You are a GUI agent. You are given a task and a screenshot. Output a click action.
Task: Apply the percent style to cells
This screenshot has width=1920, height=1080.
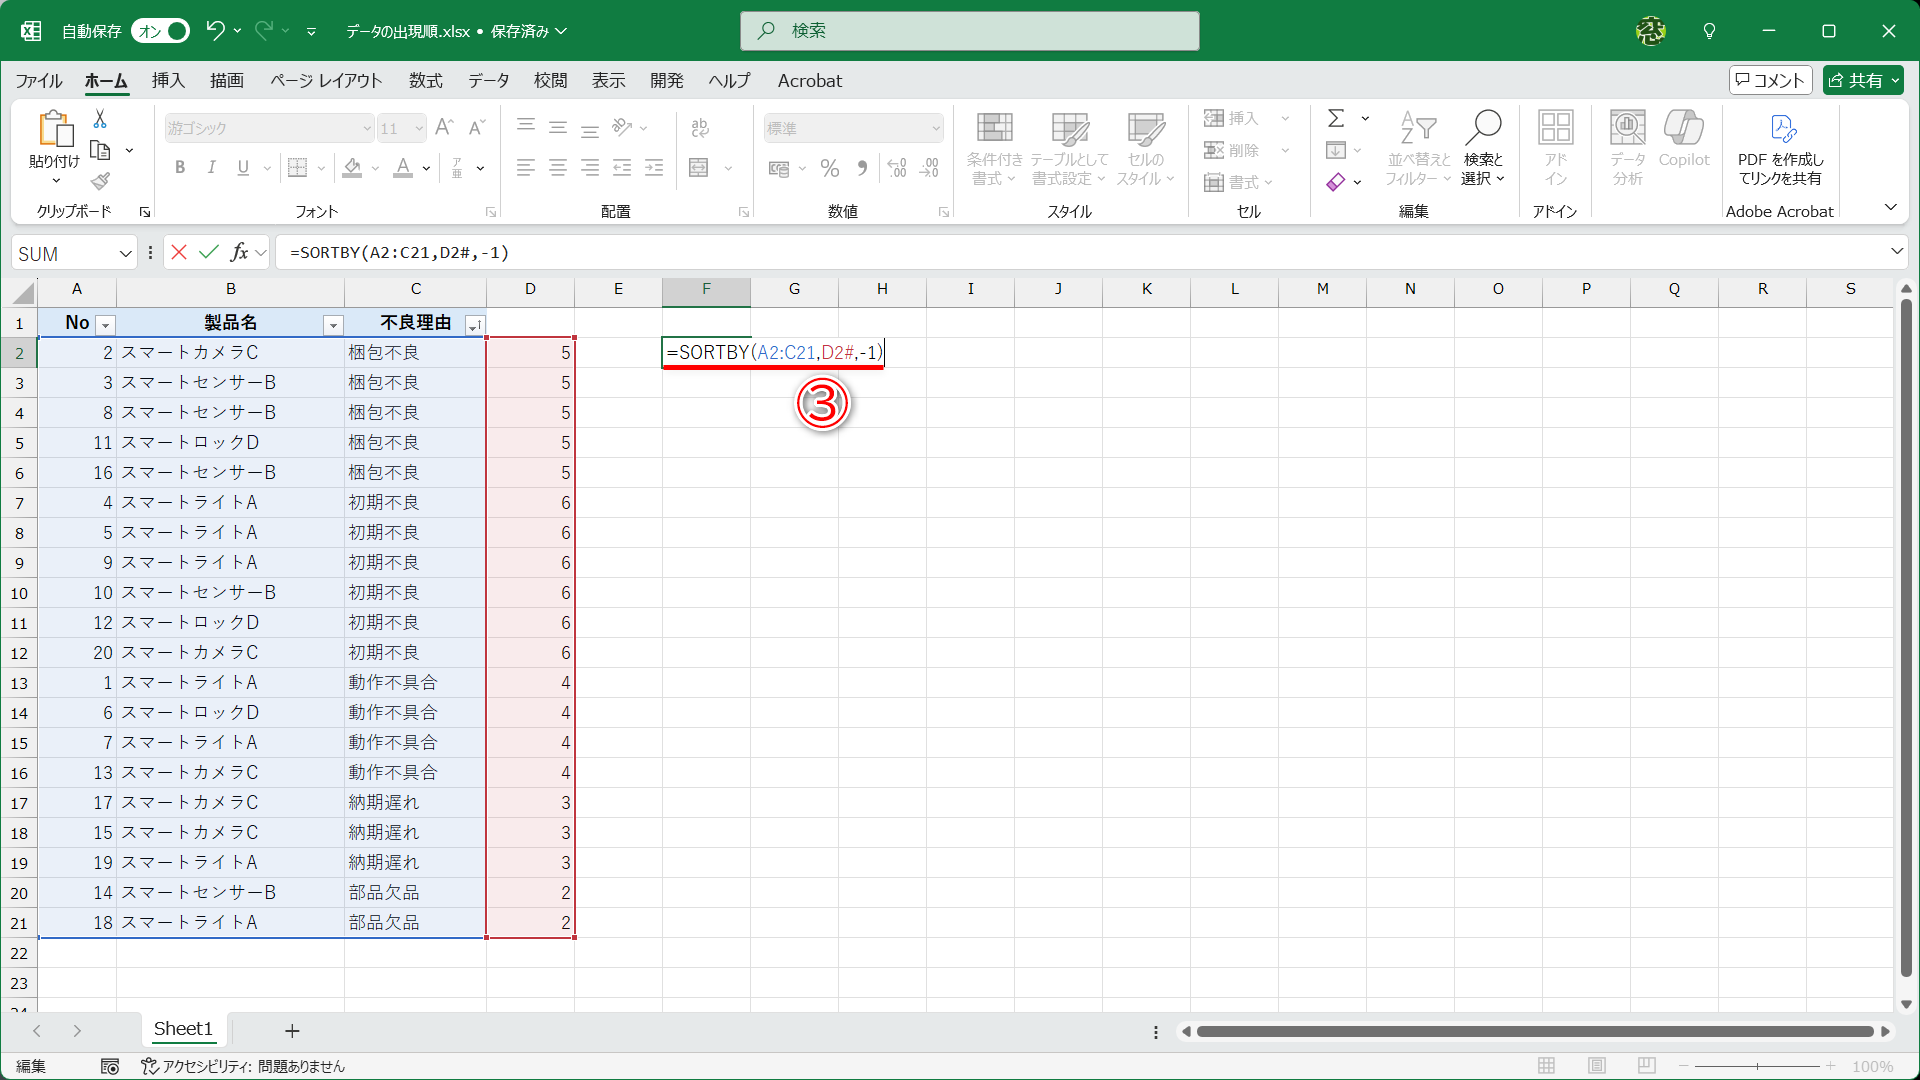(x=829, y=168)
